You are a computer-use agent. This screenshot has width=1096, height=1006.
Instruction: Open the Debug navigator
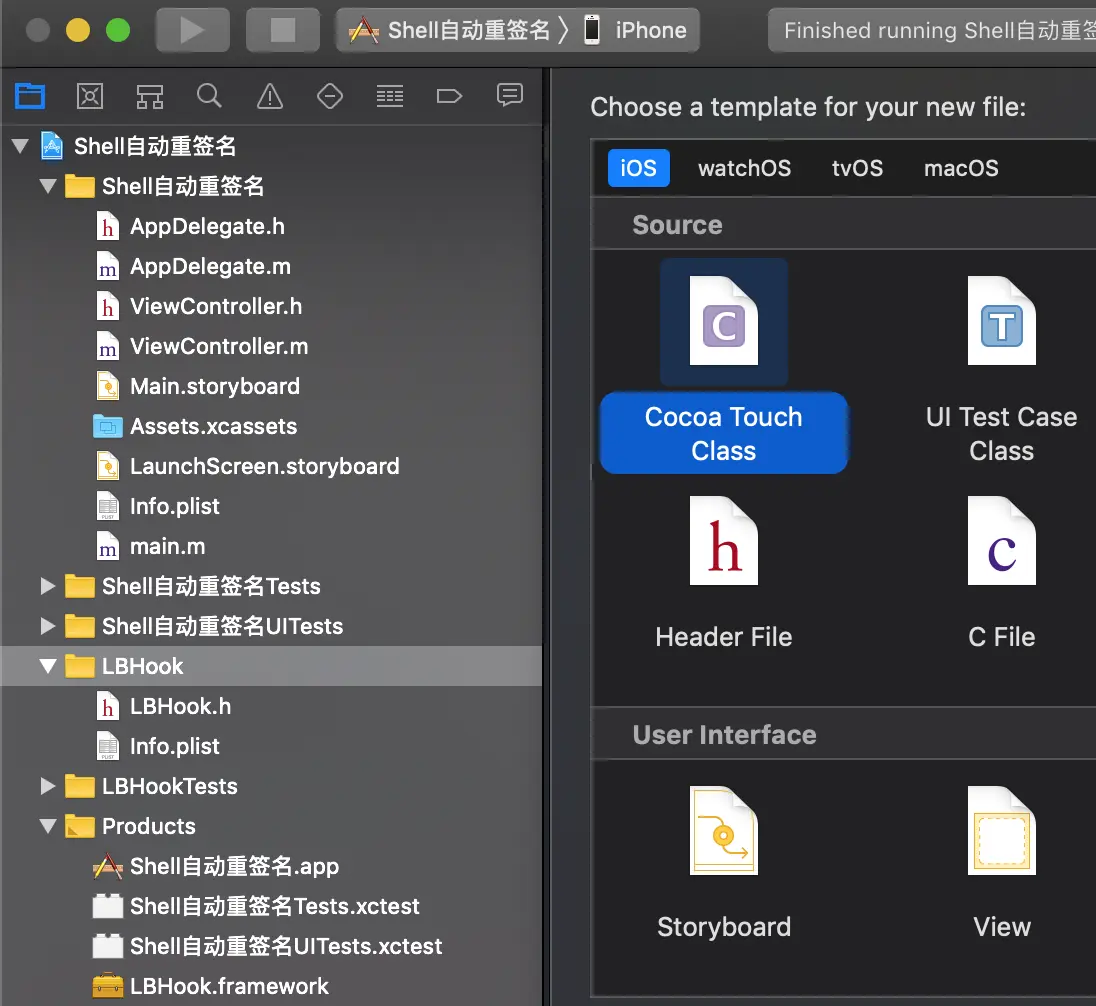click(390, 96)
